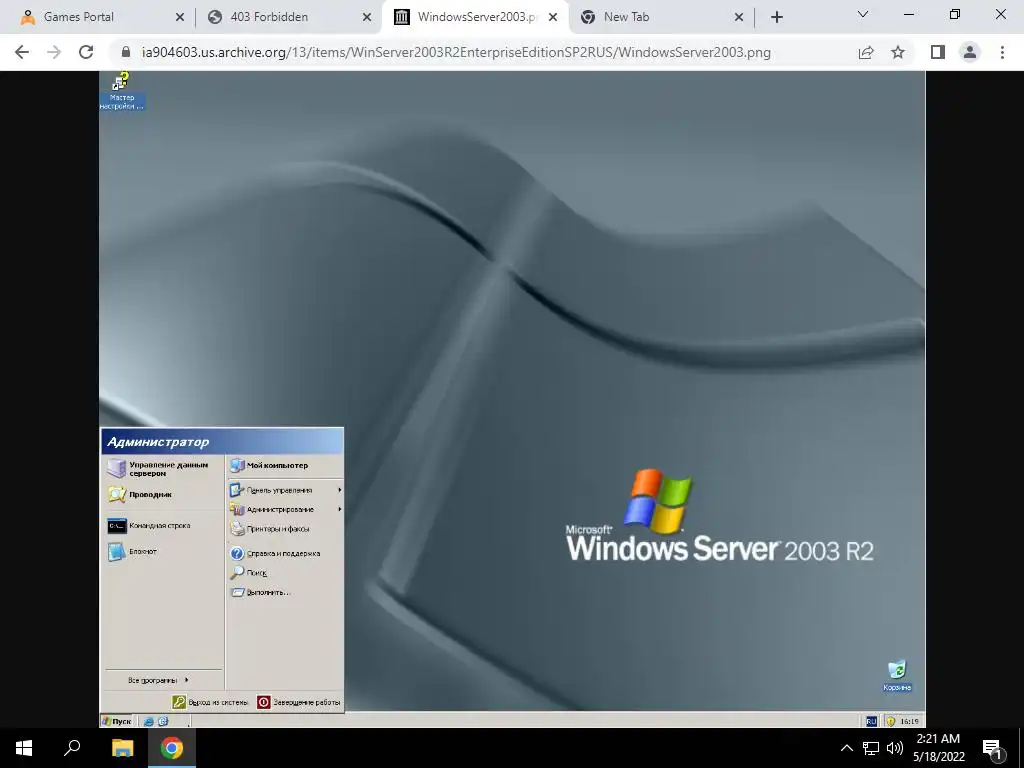Open the 2:21 AM clock calendar
The width and height of the screenshot is (1024, 768).
[938, 748]
